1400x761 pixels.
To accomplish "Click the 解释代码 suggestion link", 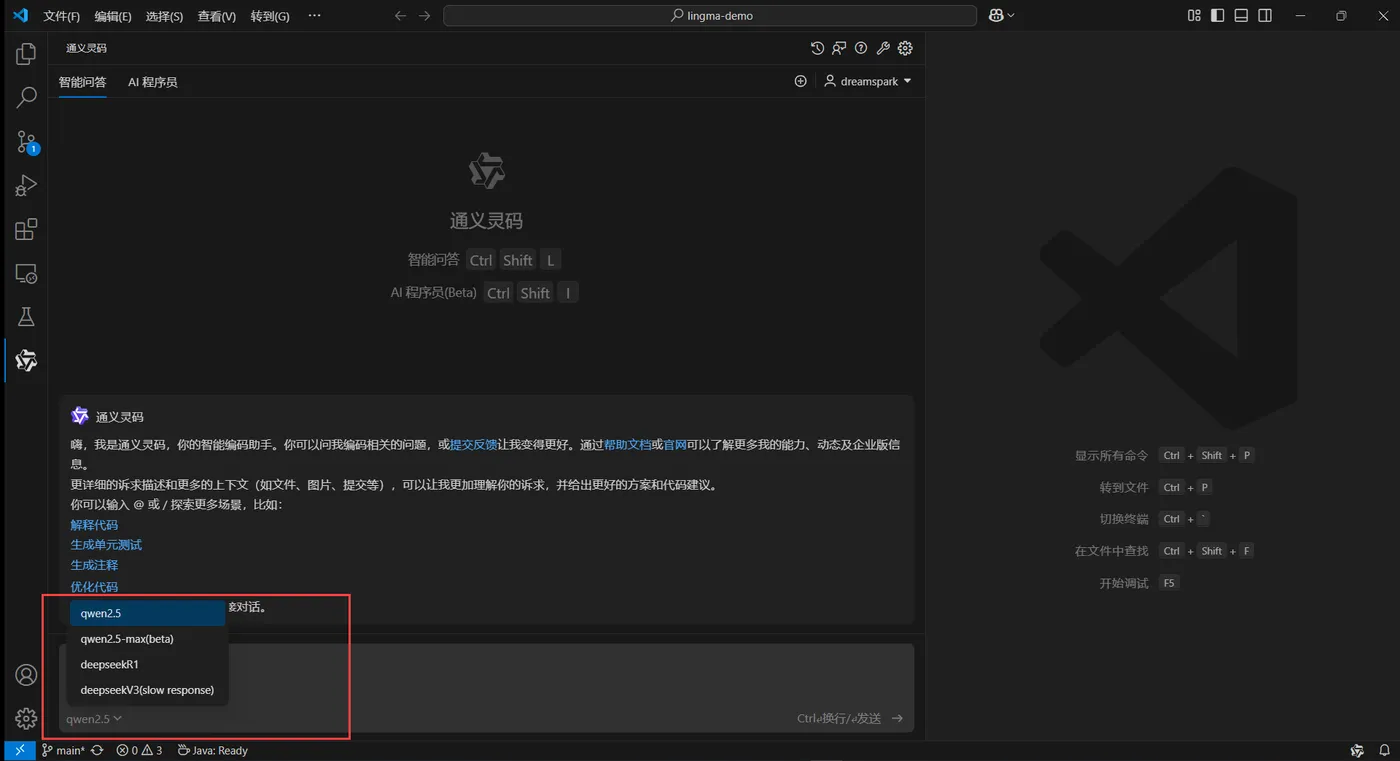I will click(94, 524).
